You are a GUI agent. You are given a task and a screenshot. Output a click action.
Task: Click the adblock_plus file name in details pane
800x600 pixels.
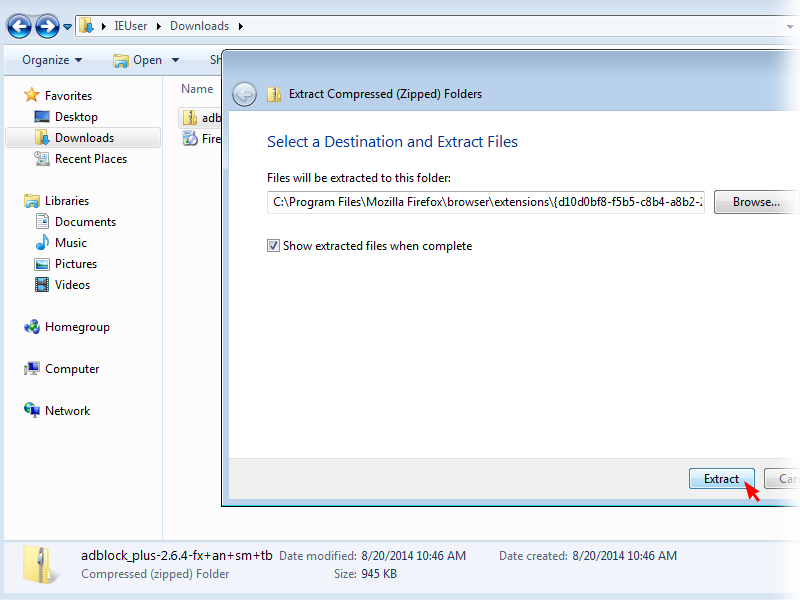click(177, 556)
